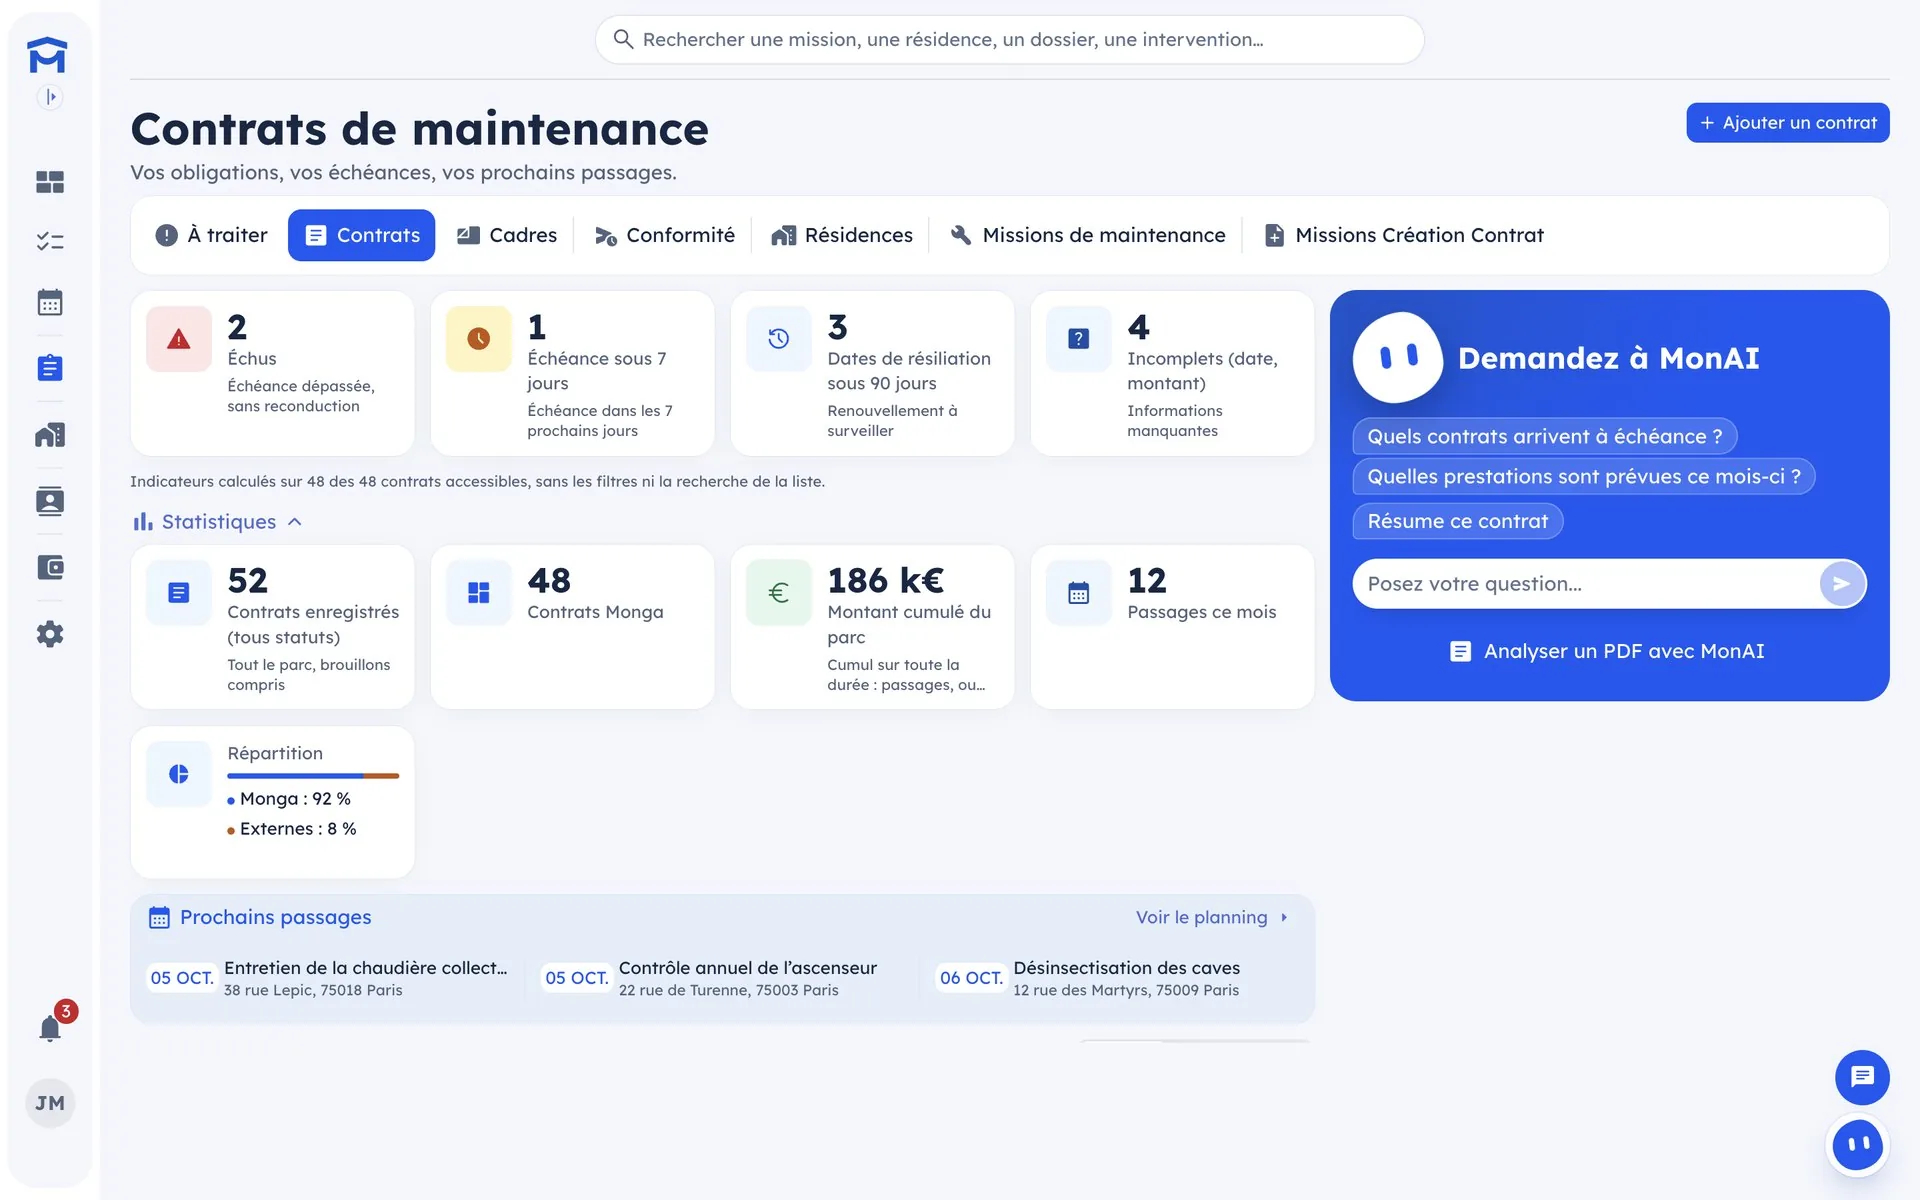Click Analyser un PDF avec MonAI

click(x=1608, y=652)
